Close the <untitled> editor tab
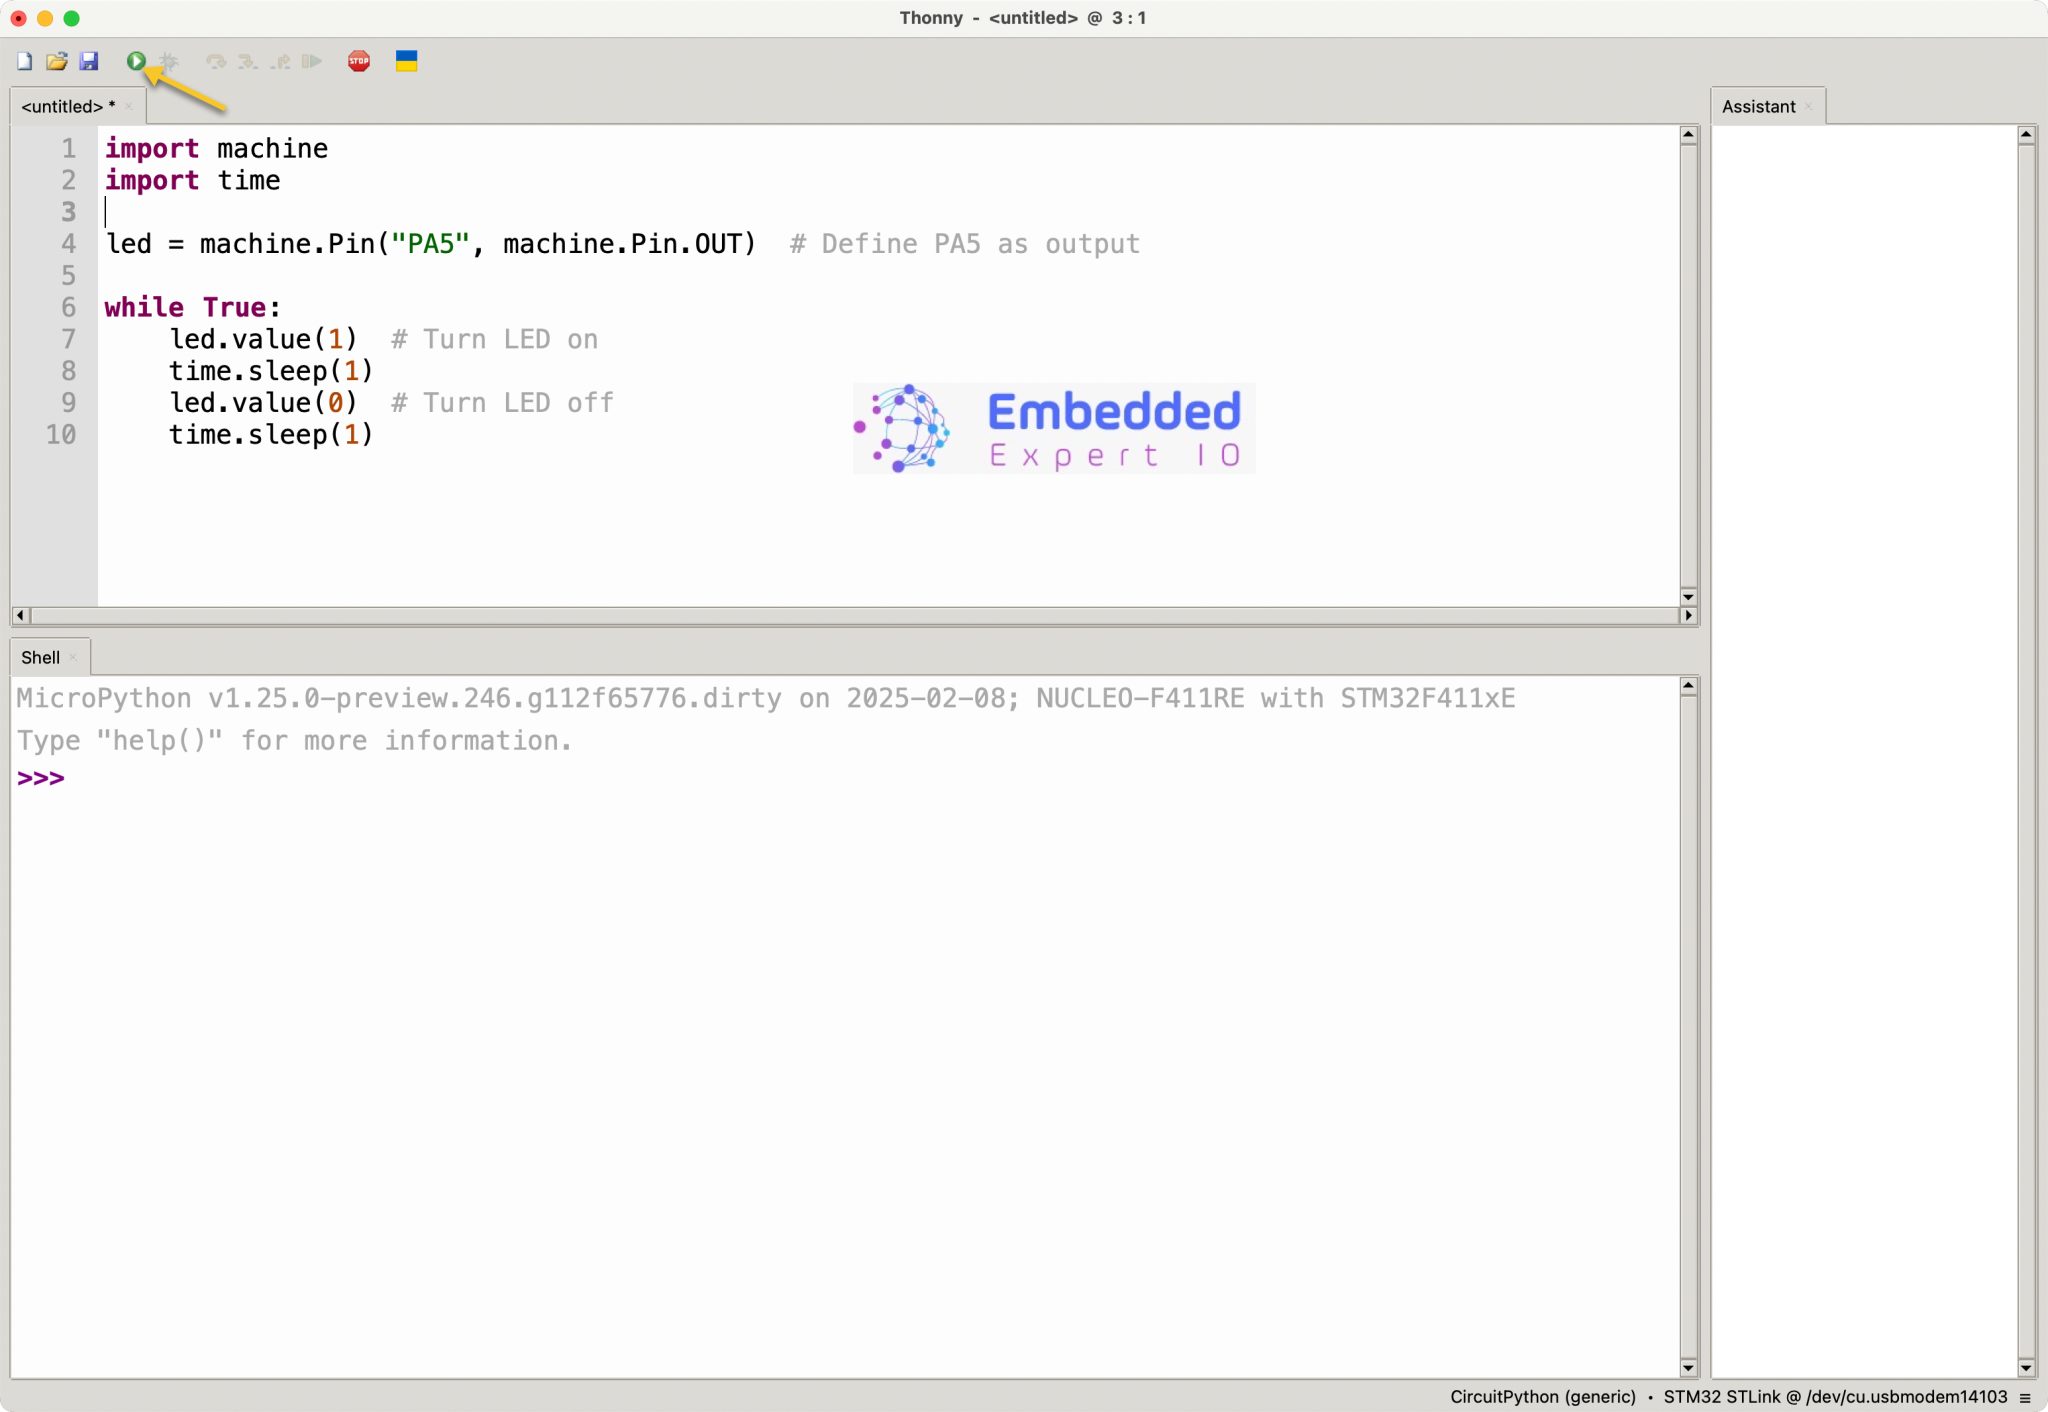The image size is (2048, 1412). click(x=129, y=107)
